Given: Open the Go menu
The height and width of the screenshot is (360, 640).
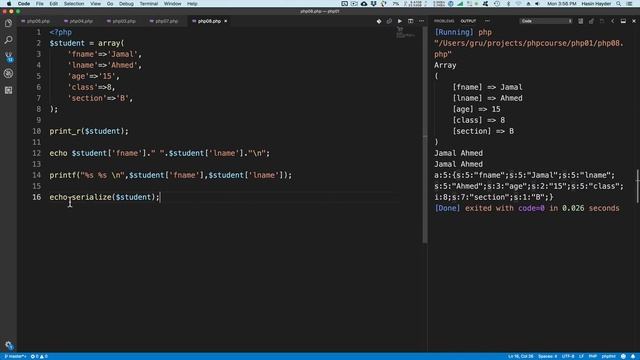Looking at the screenshot, I should [110, 4].
